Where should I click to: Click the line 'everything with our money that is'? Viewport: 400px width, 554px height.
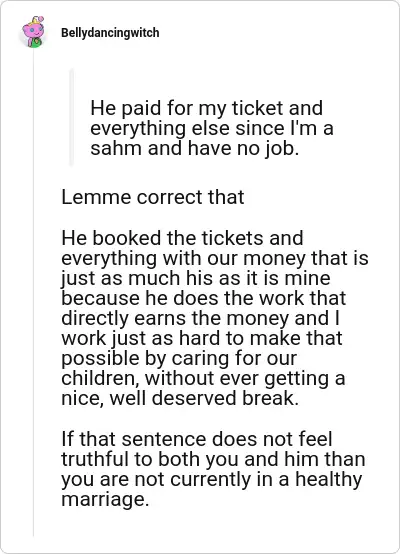pos(215,258)
